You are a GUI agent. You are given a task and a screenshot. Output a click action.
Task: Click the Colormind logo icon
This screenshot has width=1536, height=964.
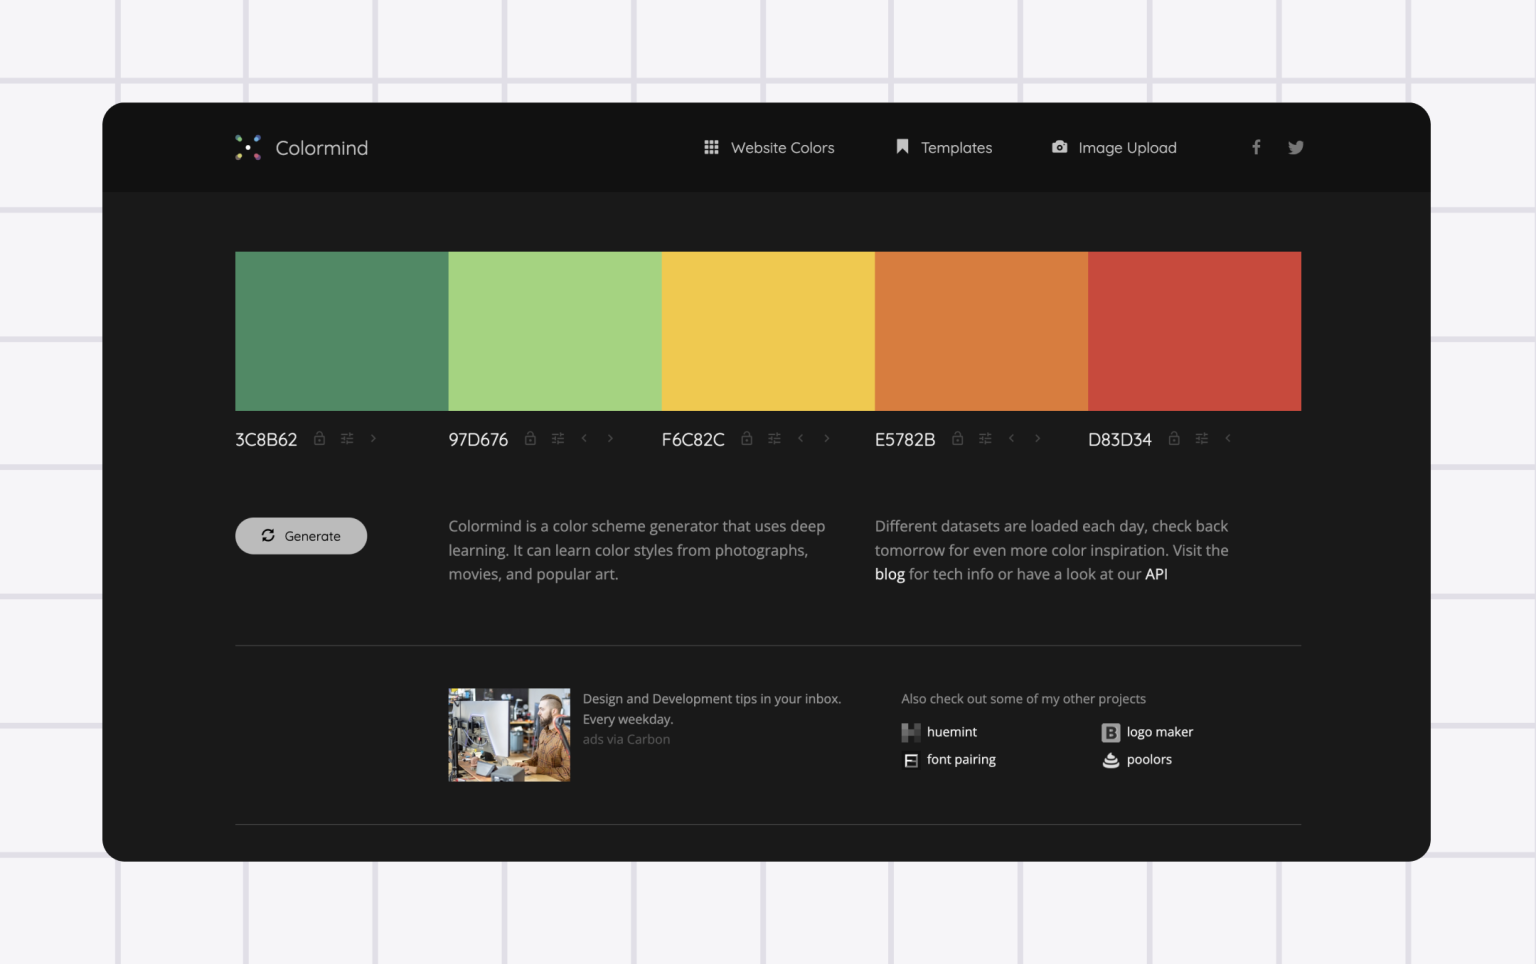click(x=247, y=147)
